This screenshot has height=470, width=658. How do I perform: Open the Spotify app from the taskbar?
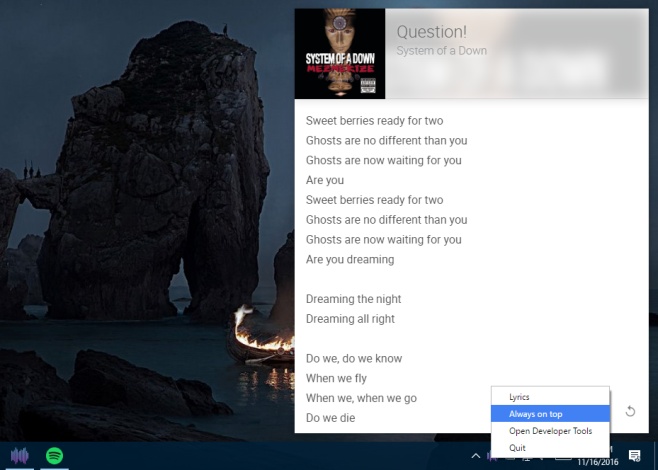click(54, 455)
